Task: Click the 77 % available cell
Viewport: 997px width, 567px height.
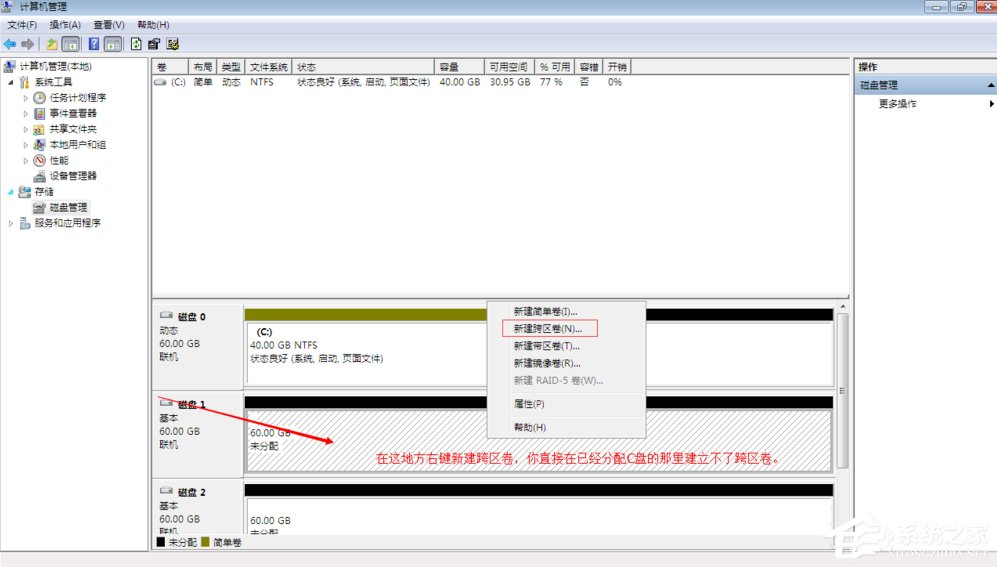Action: [x=551, y=82]
